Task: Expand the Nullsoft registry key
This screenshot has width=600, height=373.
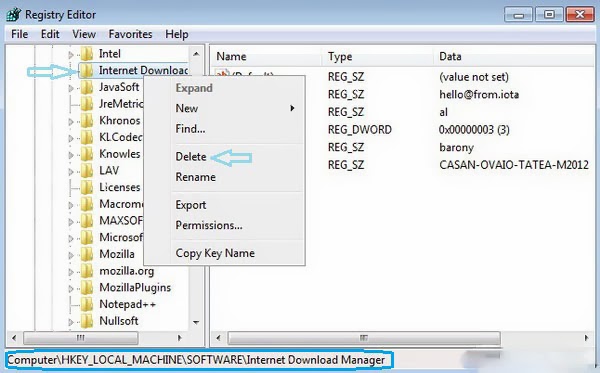Action: coord(71,322)
